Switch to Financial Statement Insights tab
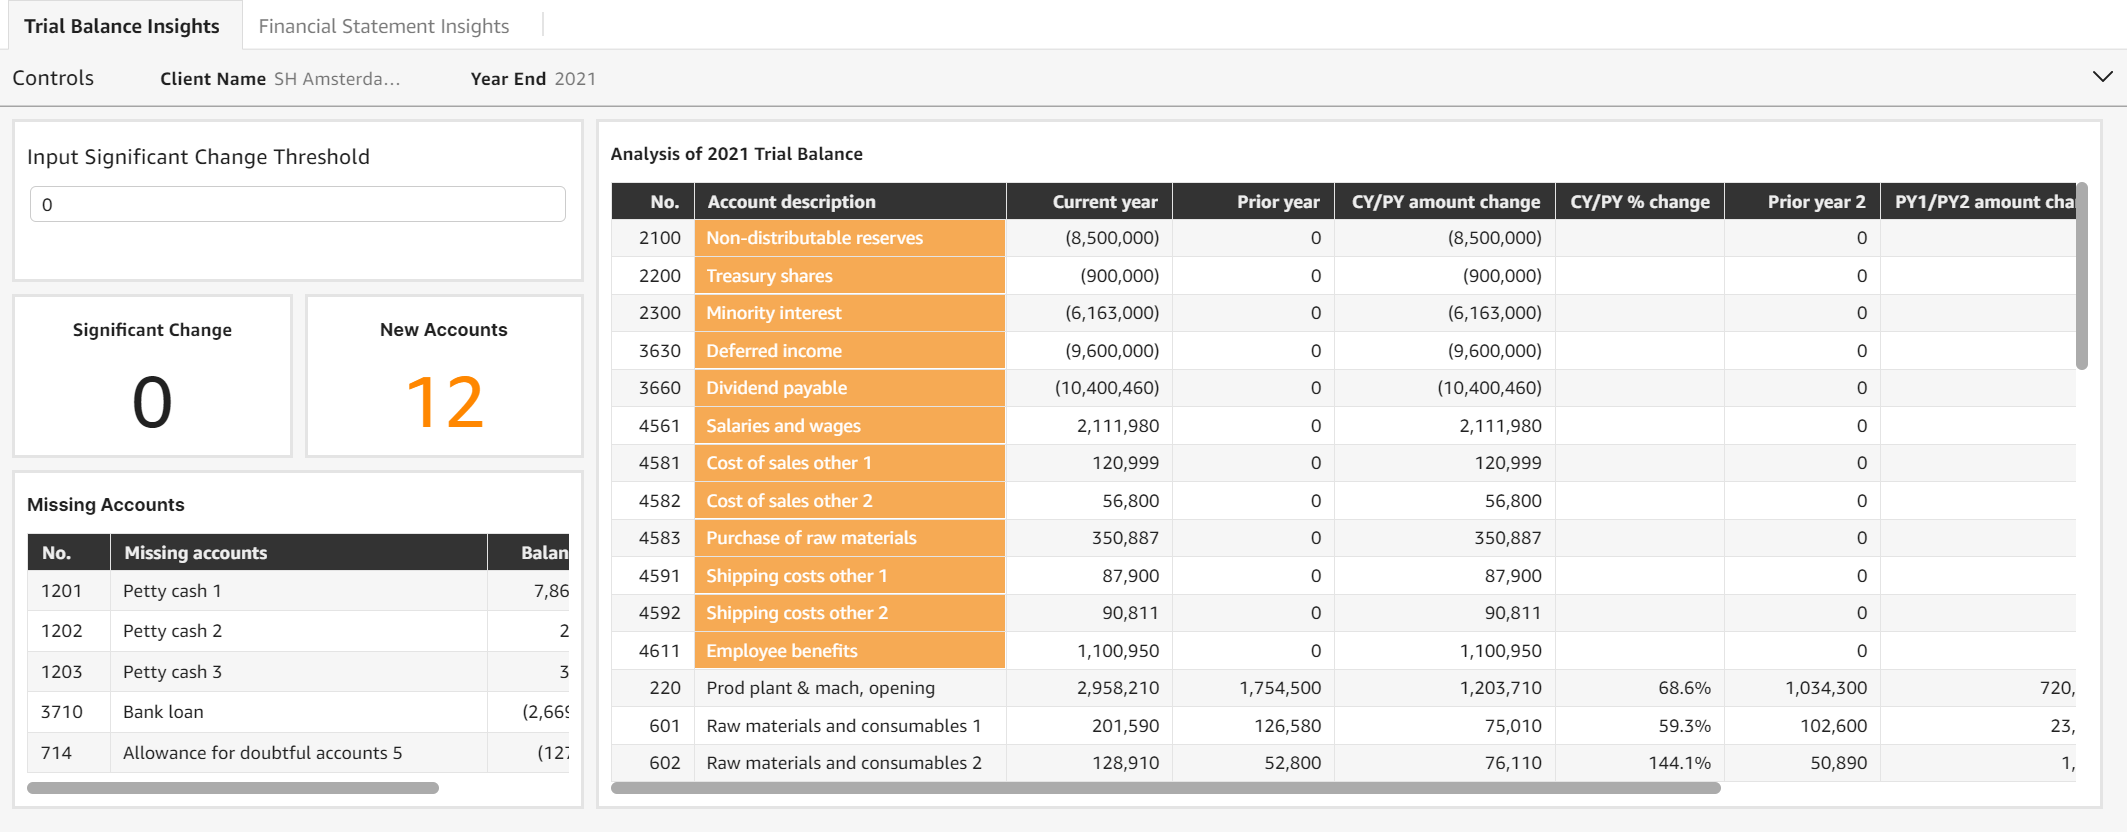Viewport: 2127px width, 832px height. click(383, 26)
